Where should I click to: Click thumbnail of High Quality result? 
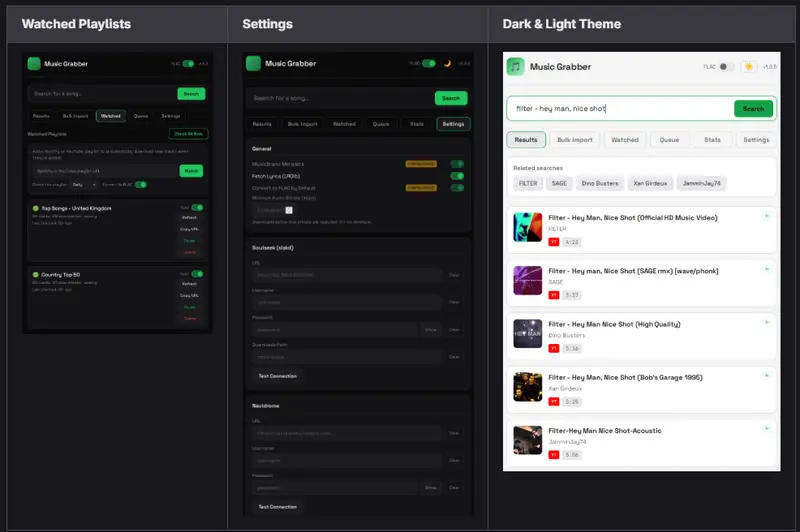528,334
